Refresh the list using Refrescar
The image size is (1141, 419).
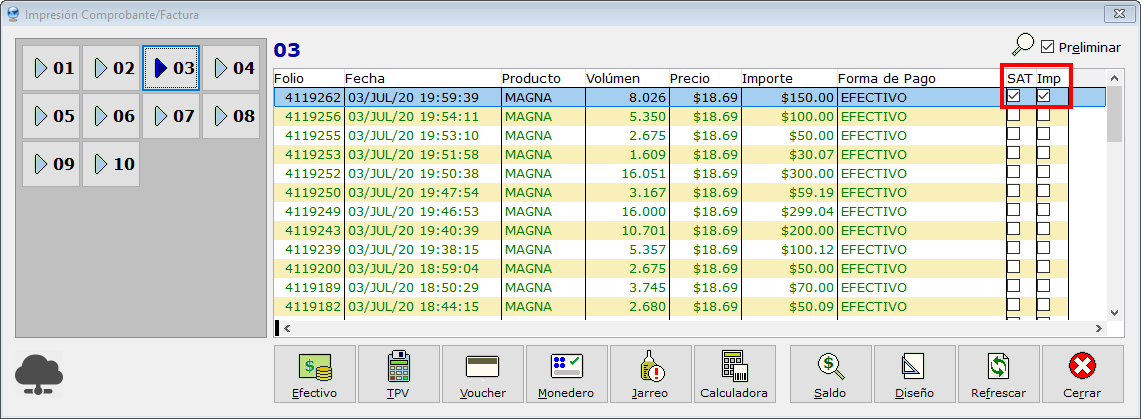pos(998,375)
